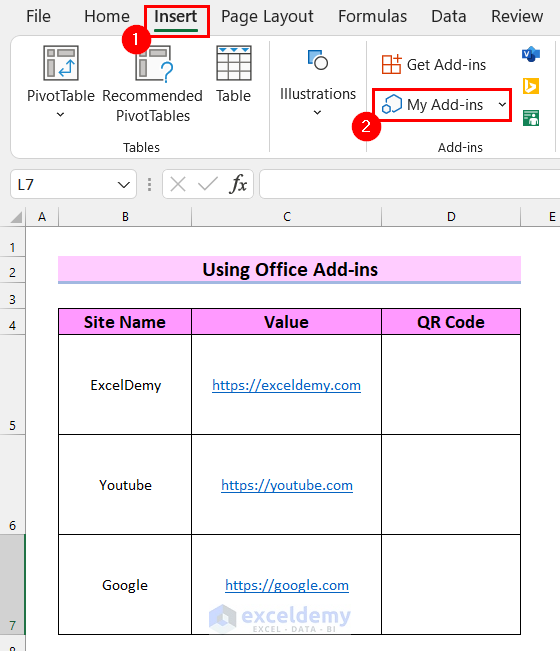Viewport: 560px width, 651px height.
Task: Select the Insert ribbon tab
Action: point(176,17)
